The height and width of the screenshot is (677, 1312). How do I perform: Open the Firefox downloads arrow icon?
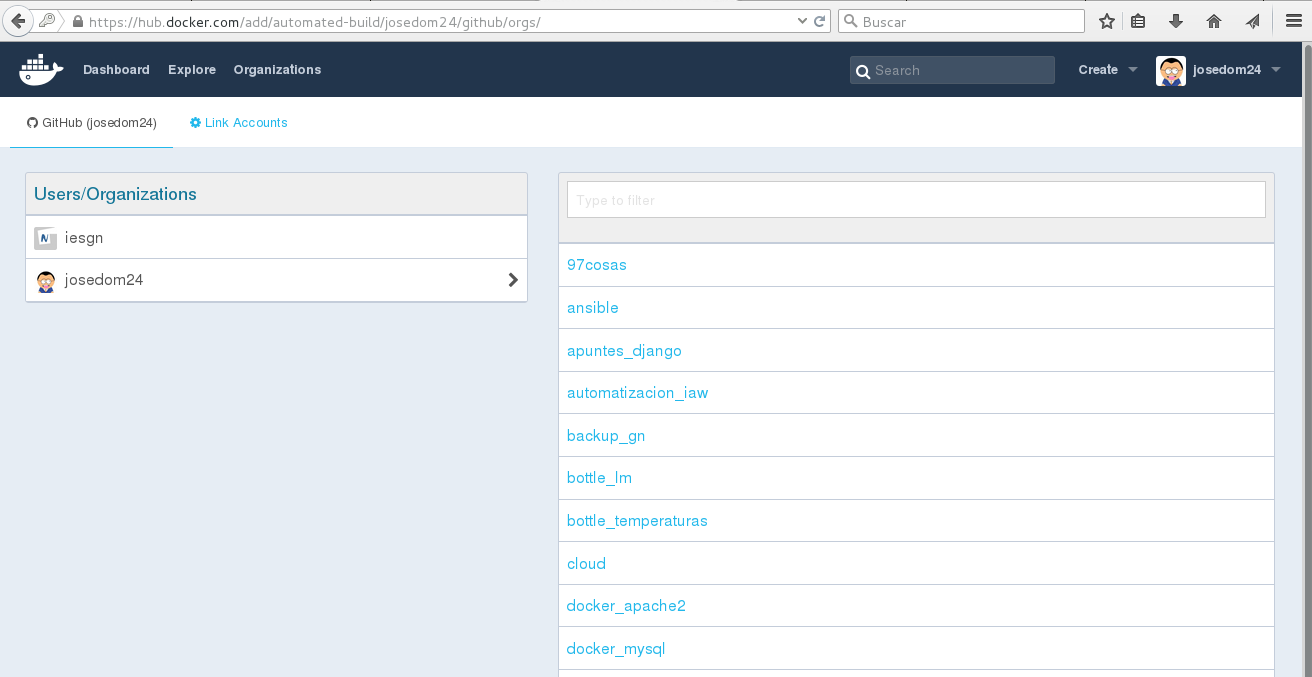click(x=1176, y=21)
